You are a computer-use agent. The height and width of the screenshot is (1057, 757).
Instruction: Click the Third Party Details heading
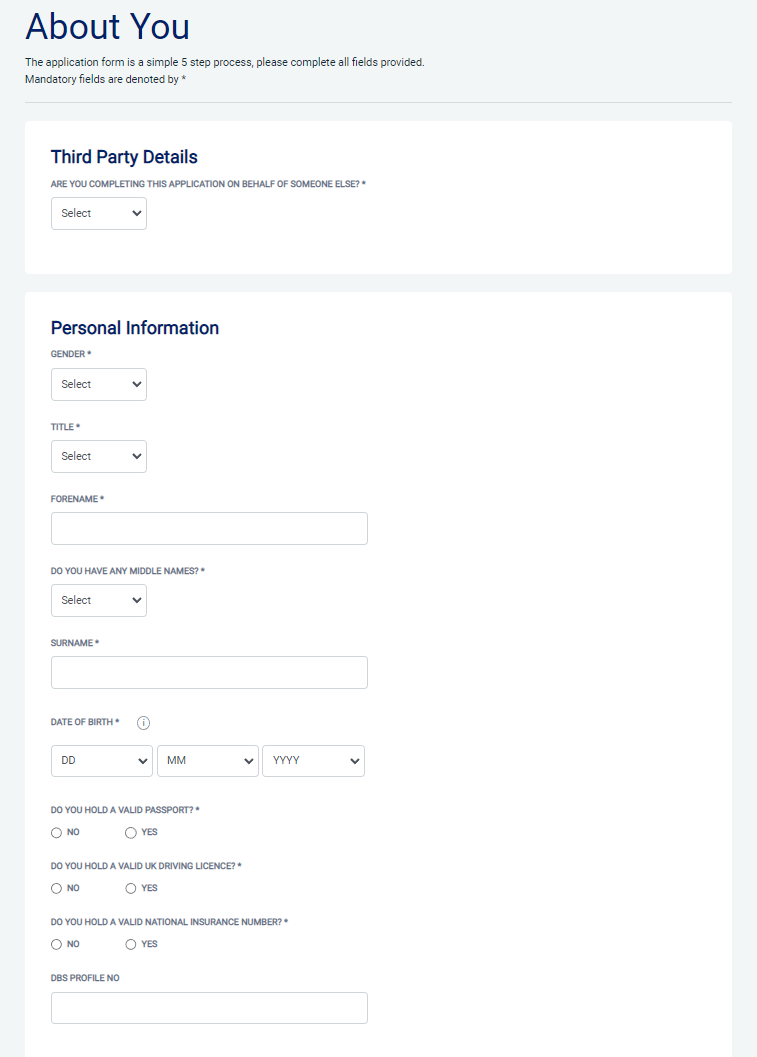(124, 157)
